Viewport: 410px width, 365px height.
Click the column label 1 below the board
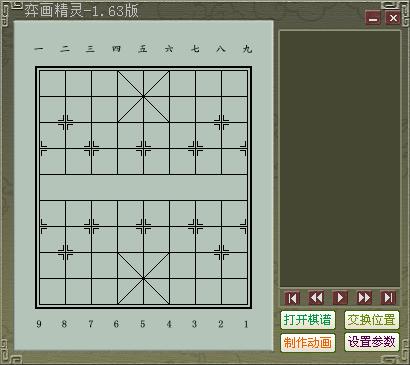[246, 324]
